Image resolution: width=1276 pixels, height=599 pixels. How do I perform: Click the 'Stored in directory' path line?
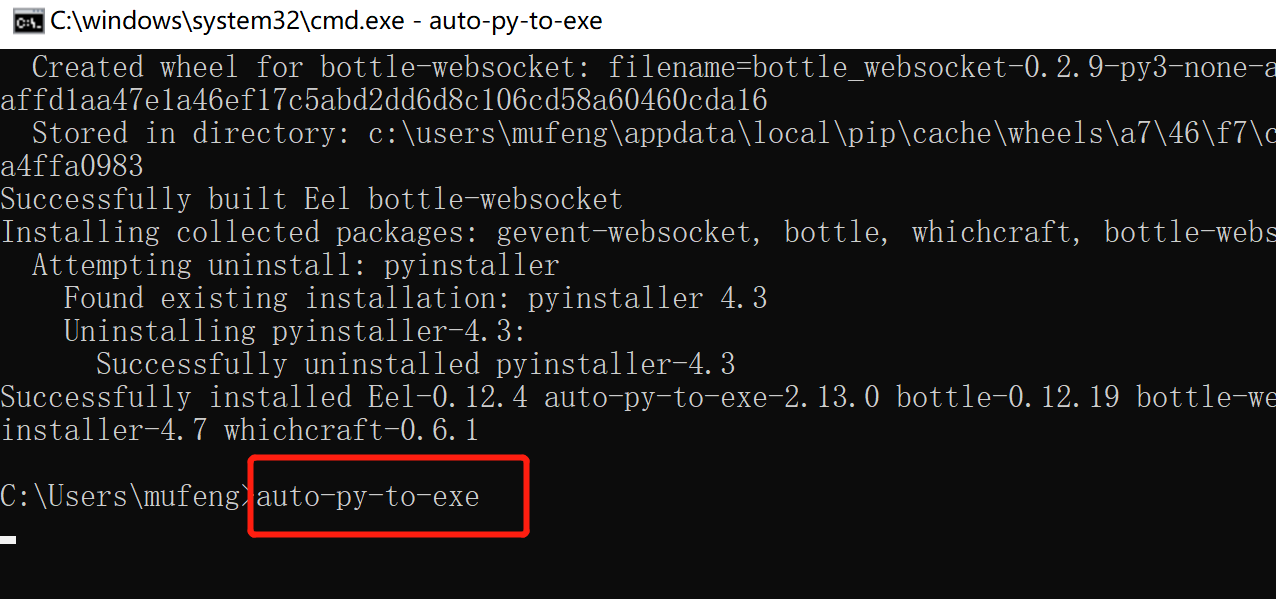654,134
